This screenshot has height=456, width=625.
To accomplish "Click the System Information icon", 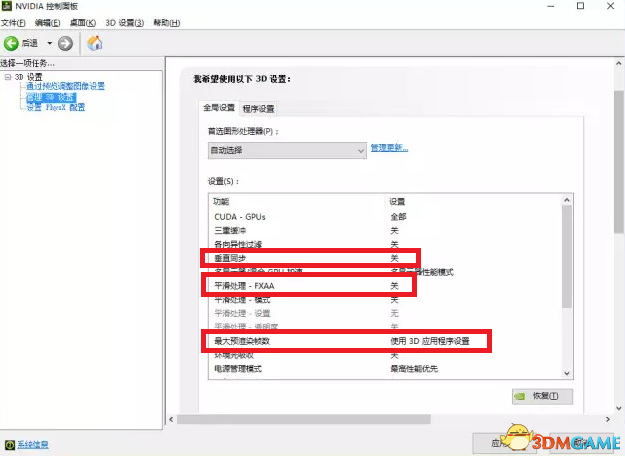I will pyautogui.click(x=10, y=445).
